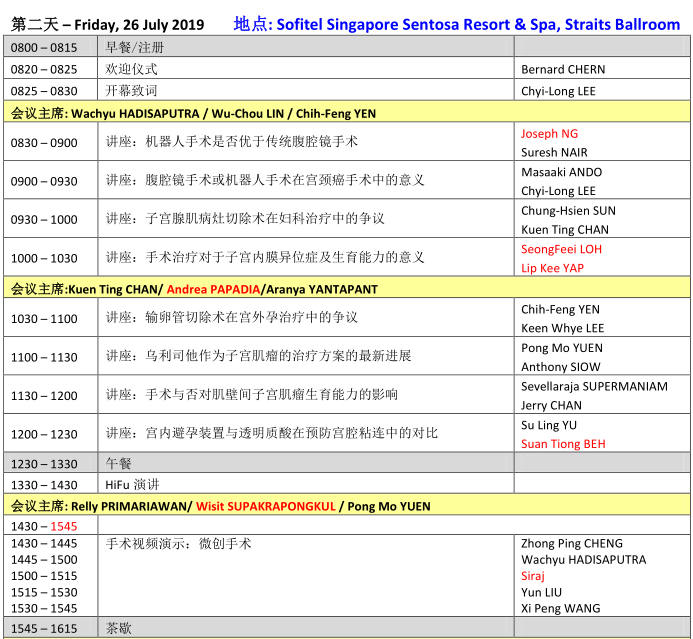Click red speaker name 'Suan Tiong BEH'
The width and height of the screenshot is (693, 639).
(x=563, y=444)
